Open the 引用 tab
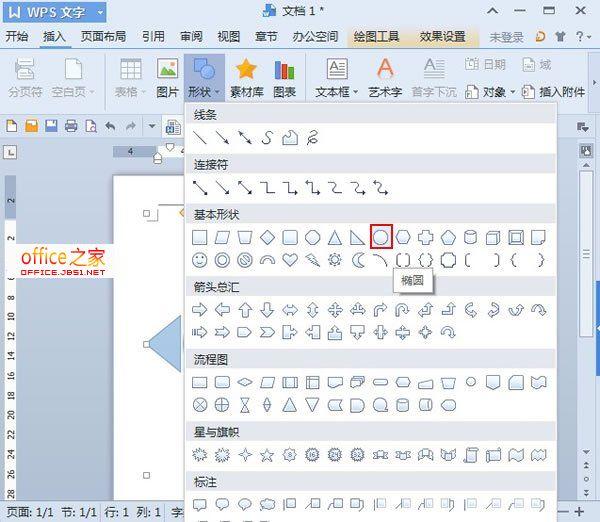The image size is (600, 522). tap(153, 36)
